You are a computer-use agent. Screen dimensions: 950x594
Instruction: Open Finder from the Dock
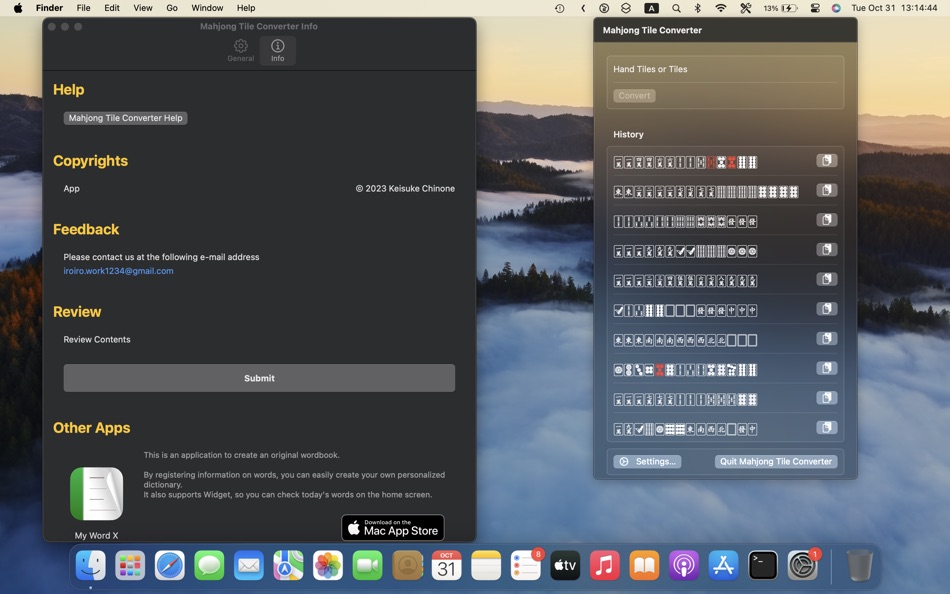[90, 566]
